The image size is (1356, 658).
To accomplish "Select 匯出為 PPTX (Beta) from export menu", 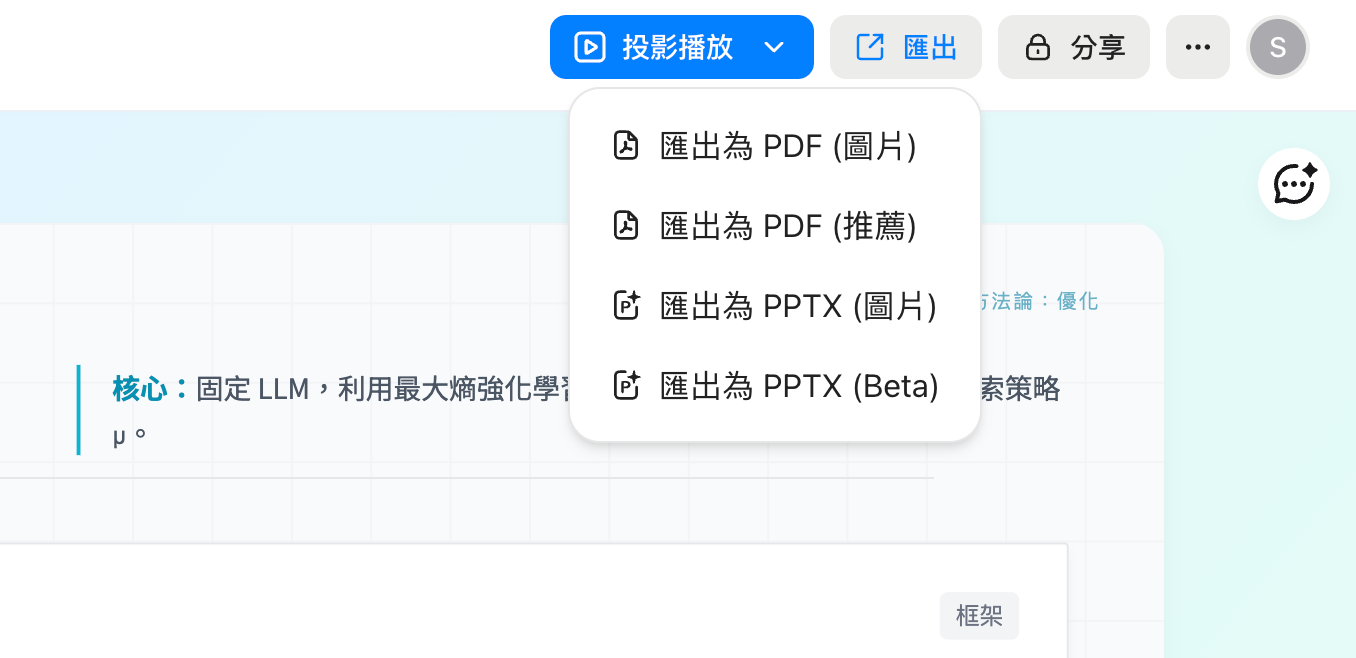I will click(x=798, y=386).
